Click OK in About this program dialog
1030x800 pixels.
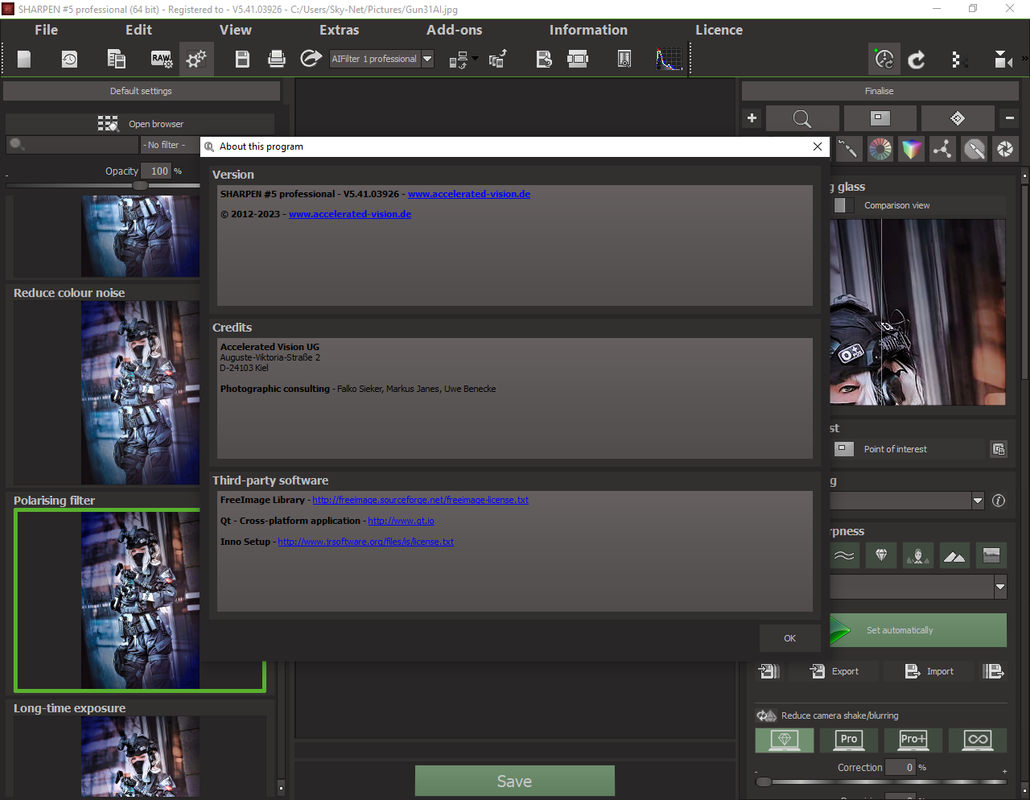point(790,638)
